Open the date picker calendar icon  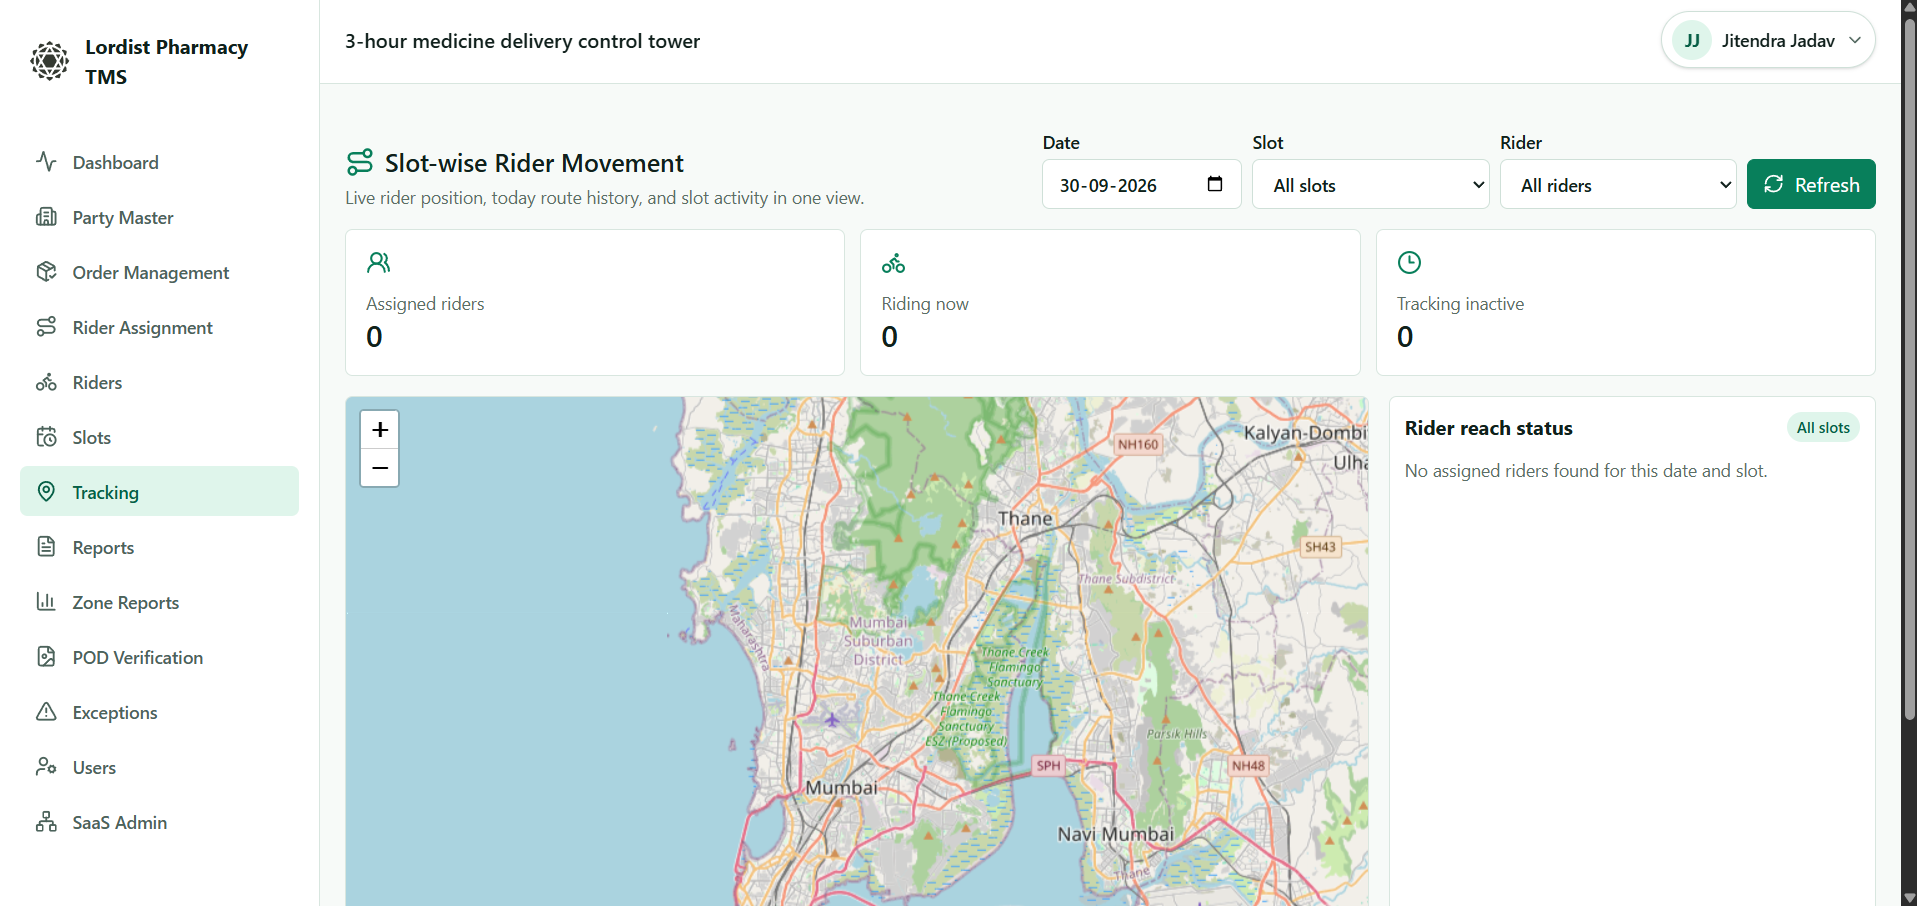(x=1215, y=184)
